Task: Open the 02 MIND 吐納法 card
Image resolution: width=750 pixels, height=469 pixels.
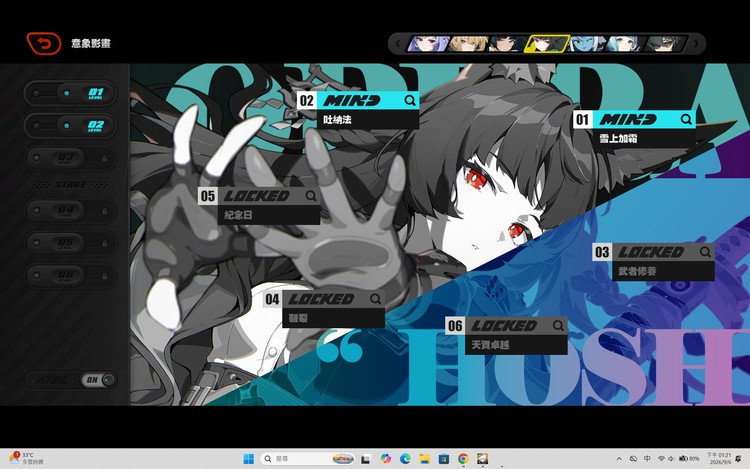Action: [358, 110]
